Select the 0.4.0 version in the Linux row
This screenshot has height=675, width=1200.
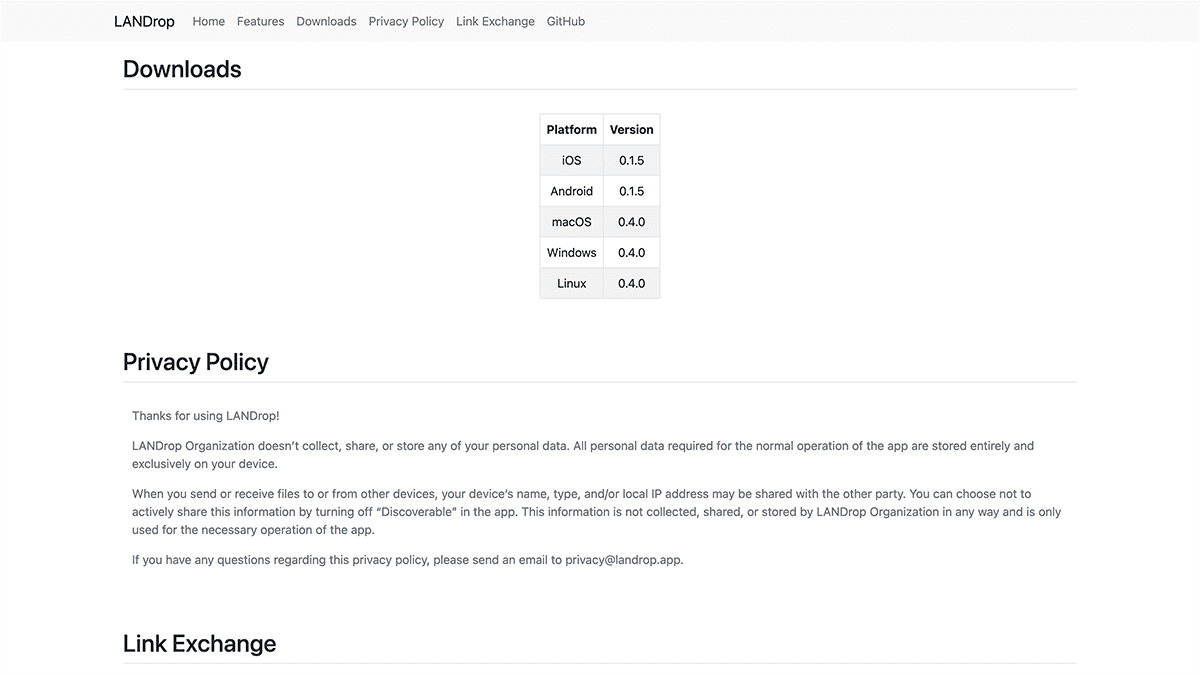631,284
